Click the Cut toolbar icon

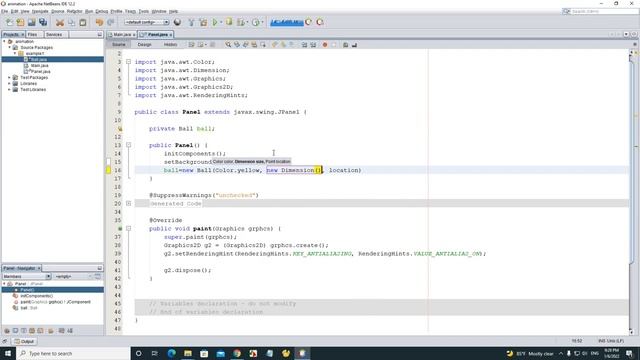(60, 22)
